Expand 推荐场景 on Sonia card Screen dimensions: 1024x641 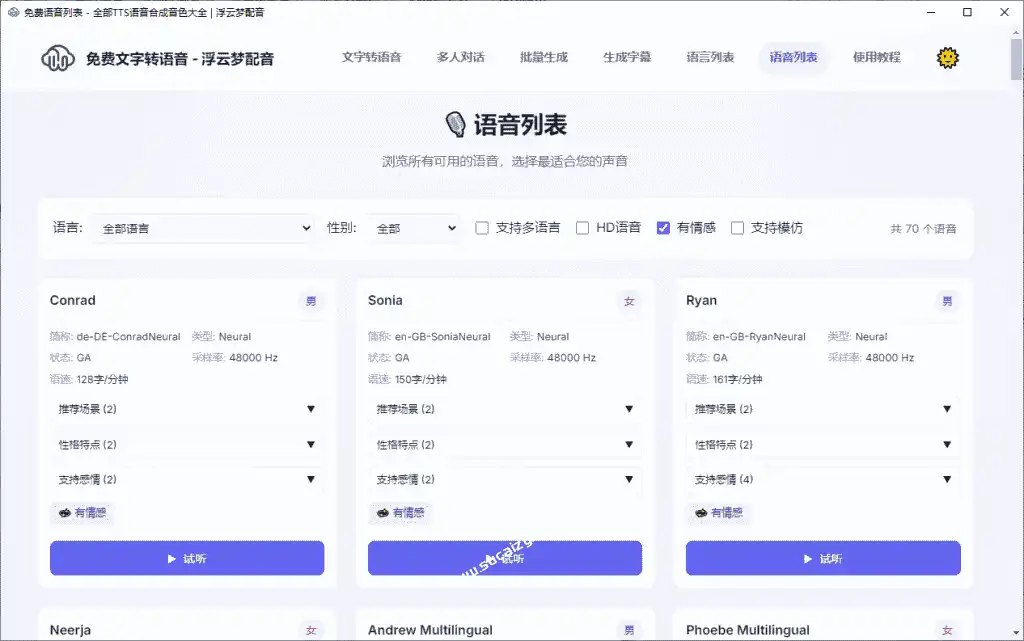click(x=505, y=409)
